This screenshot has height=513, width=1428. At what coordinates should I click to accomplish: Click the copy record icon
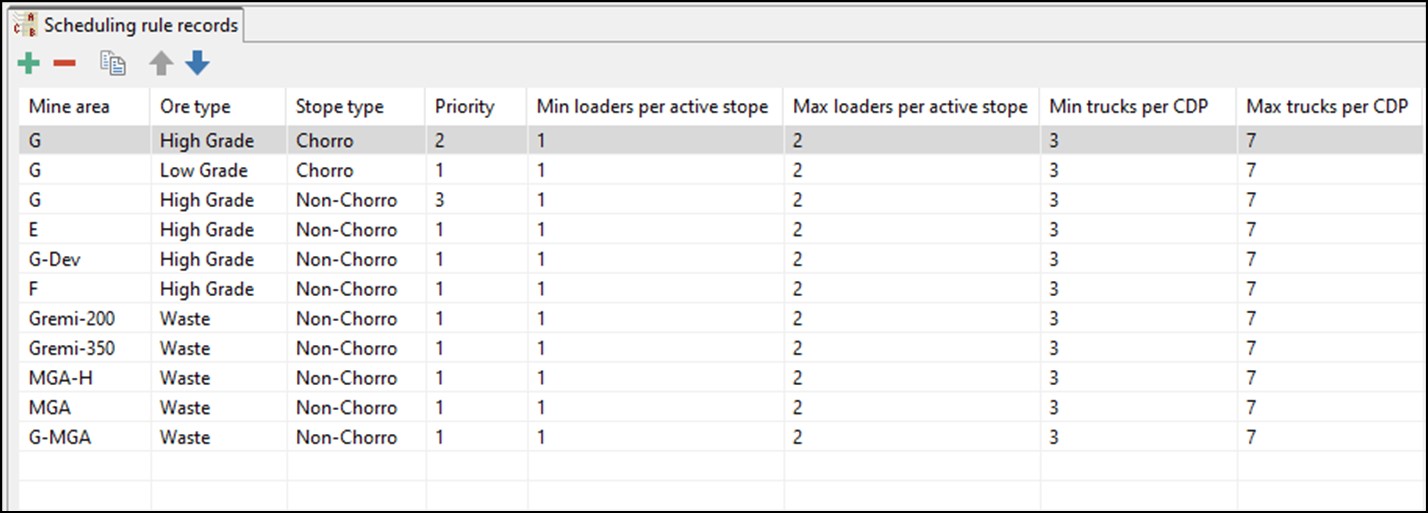click(x=113, y=64)
